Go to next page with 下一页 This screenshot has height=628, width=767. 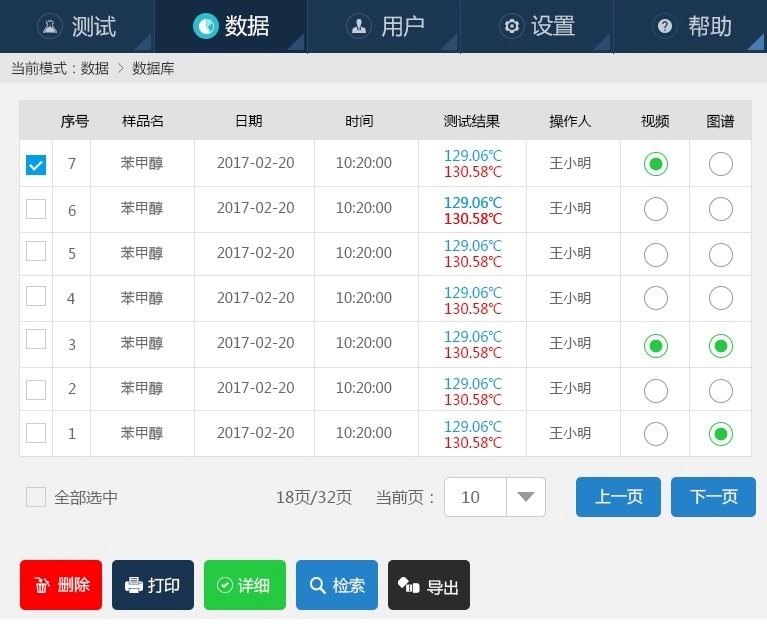tap(713, 497)
